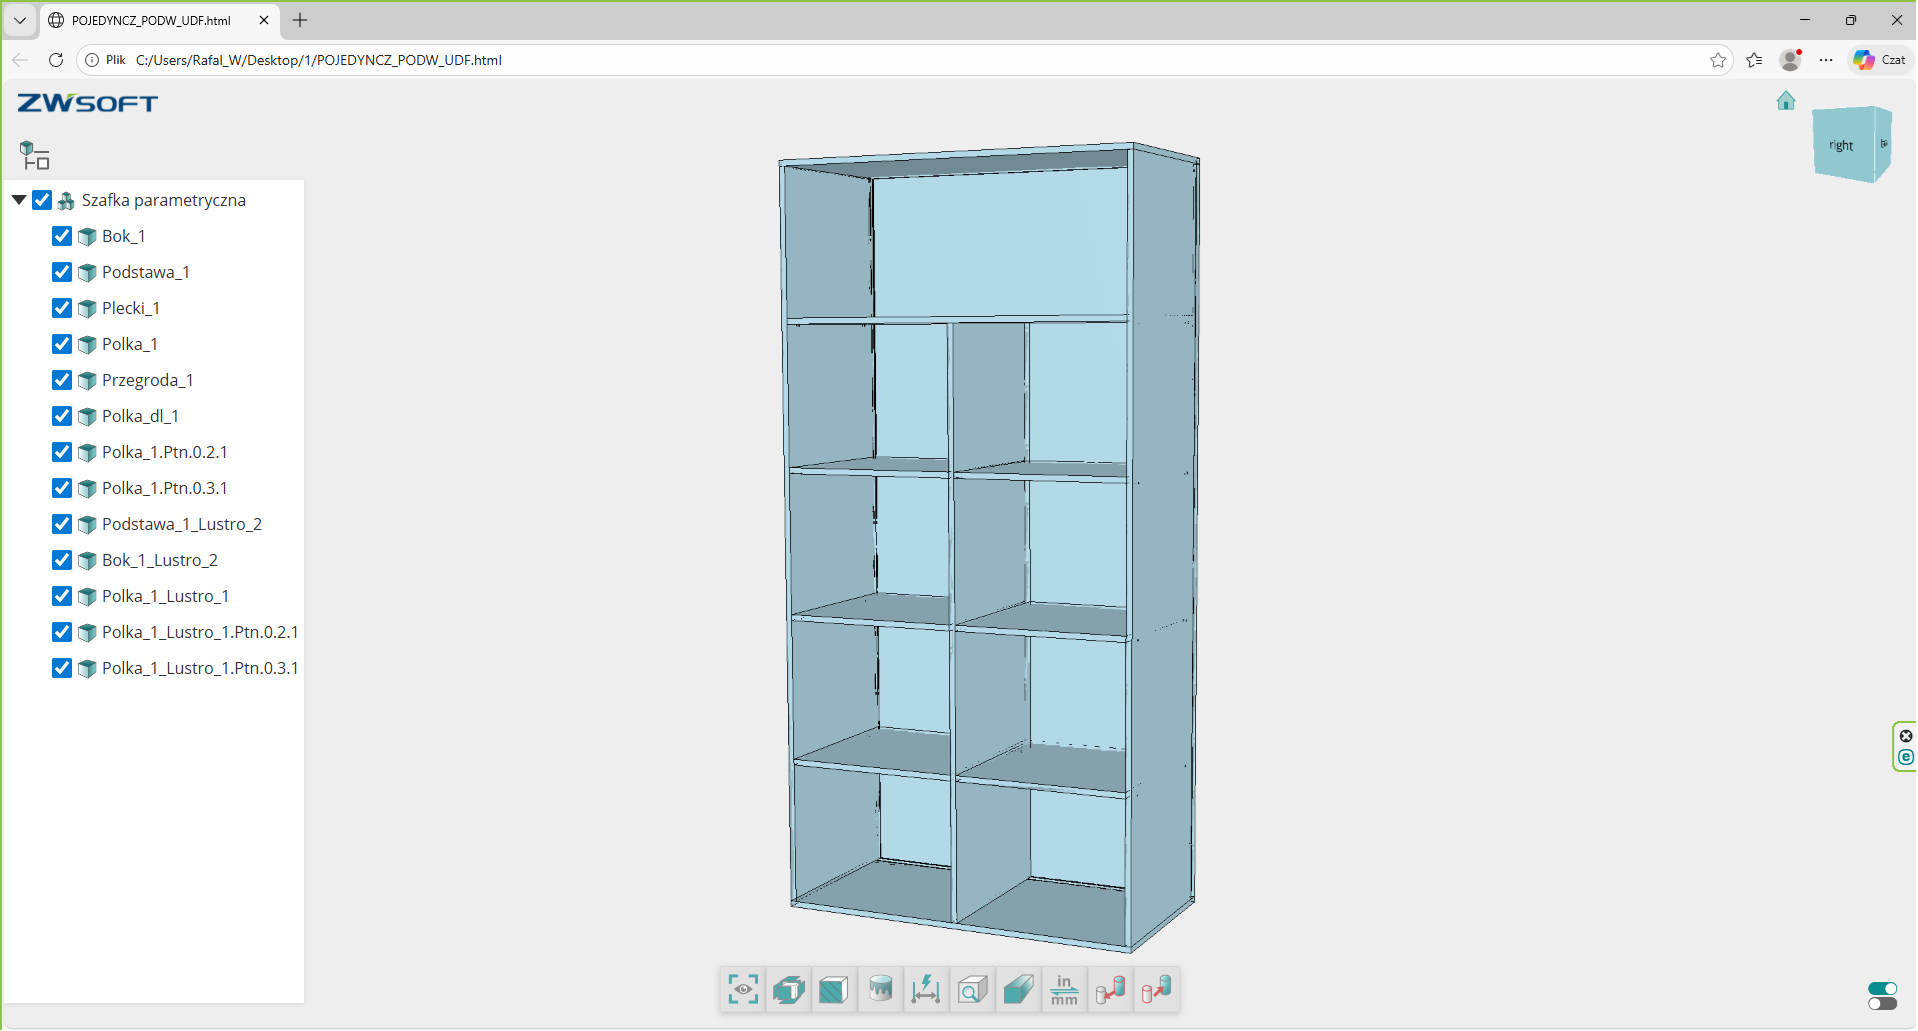Select the paint bucket color tool
Viewport: 1918px width, 1031px height.
point(880,990)
